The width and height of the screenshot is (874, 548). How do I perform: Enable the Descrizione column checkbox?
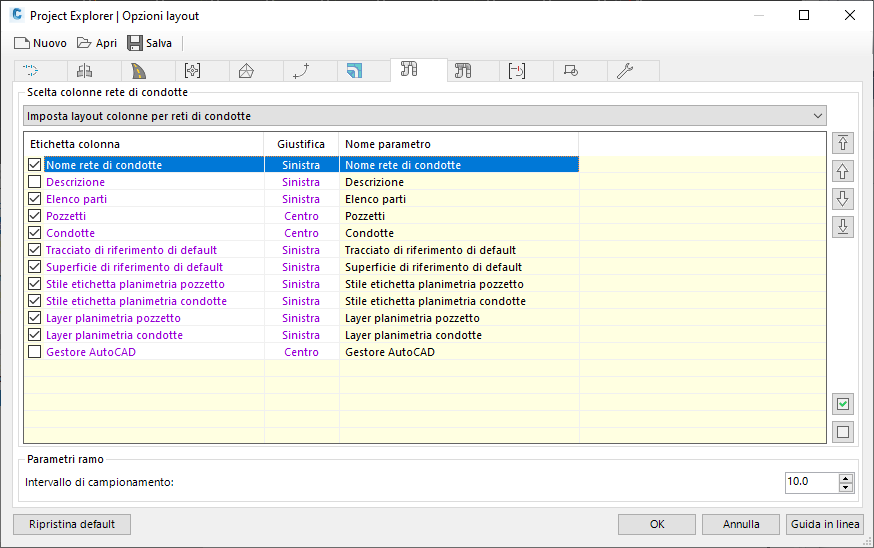(x=35, y=182)
